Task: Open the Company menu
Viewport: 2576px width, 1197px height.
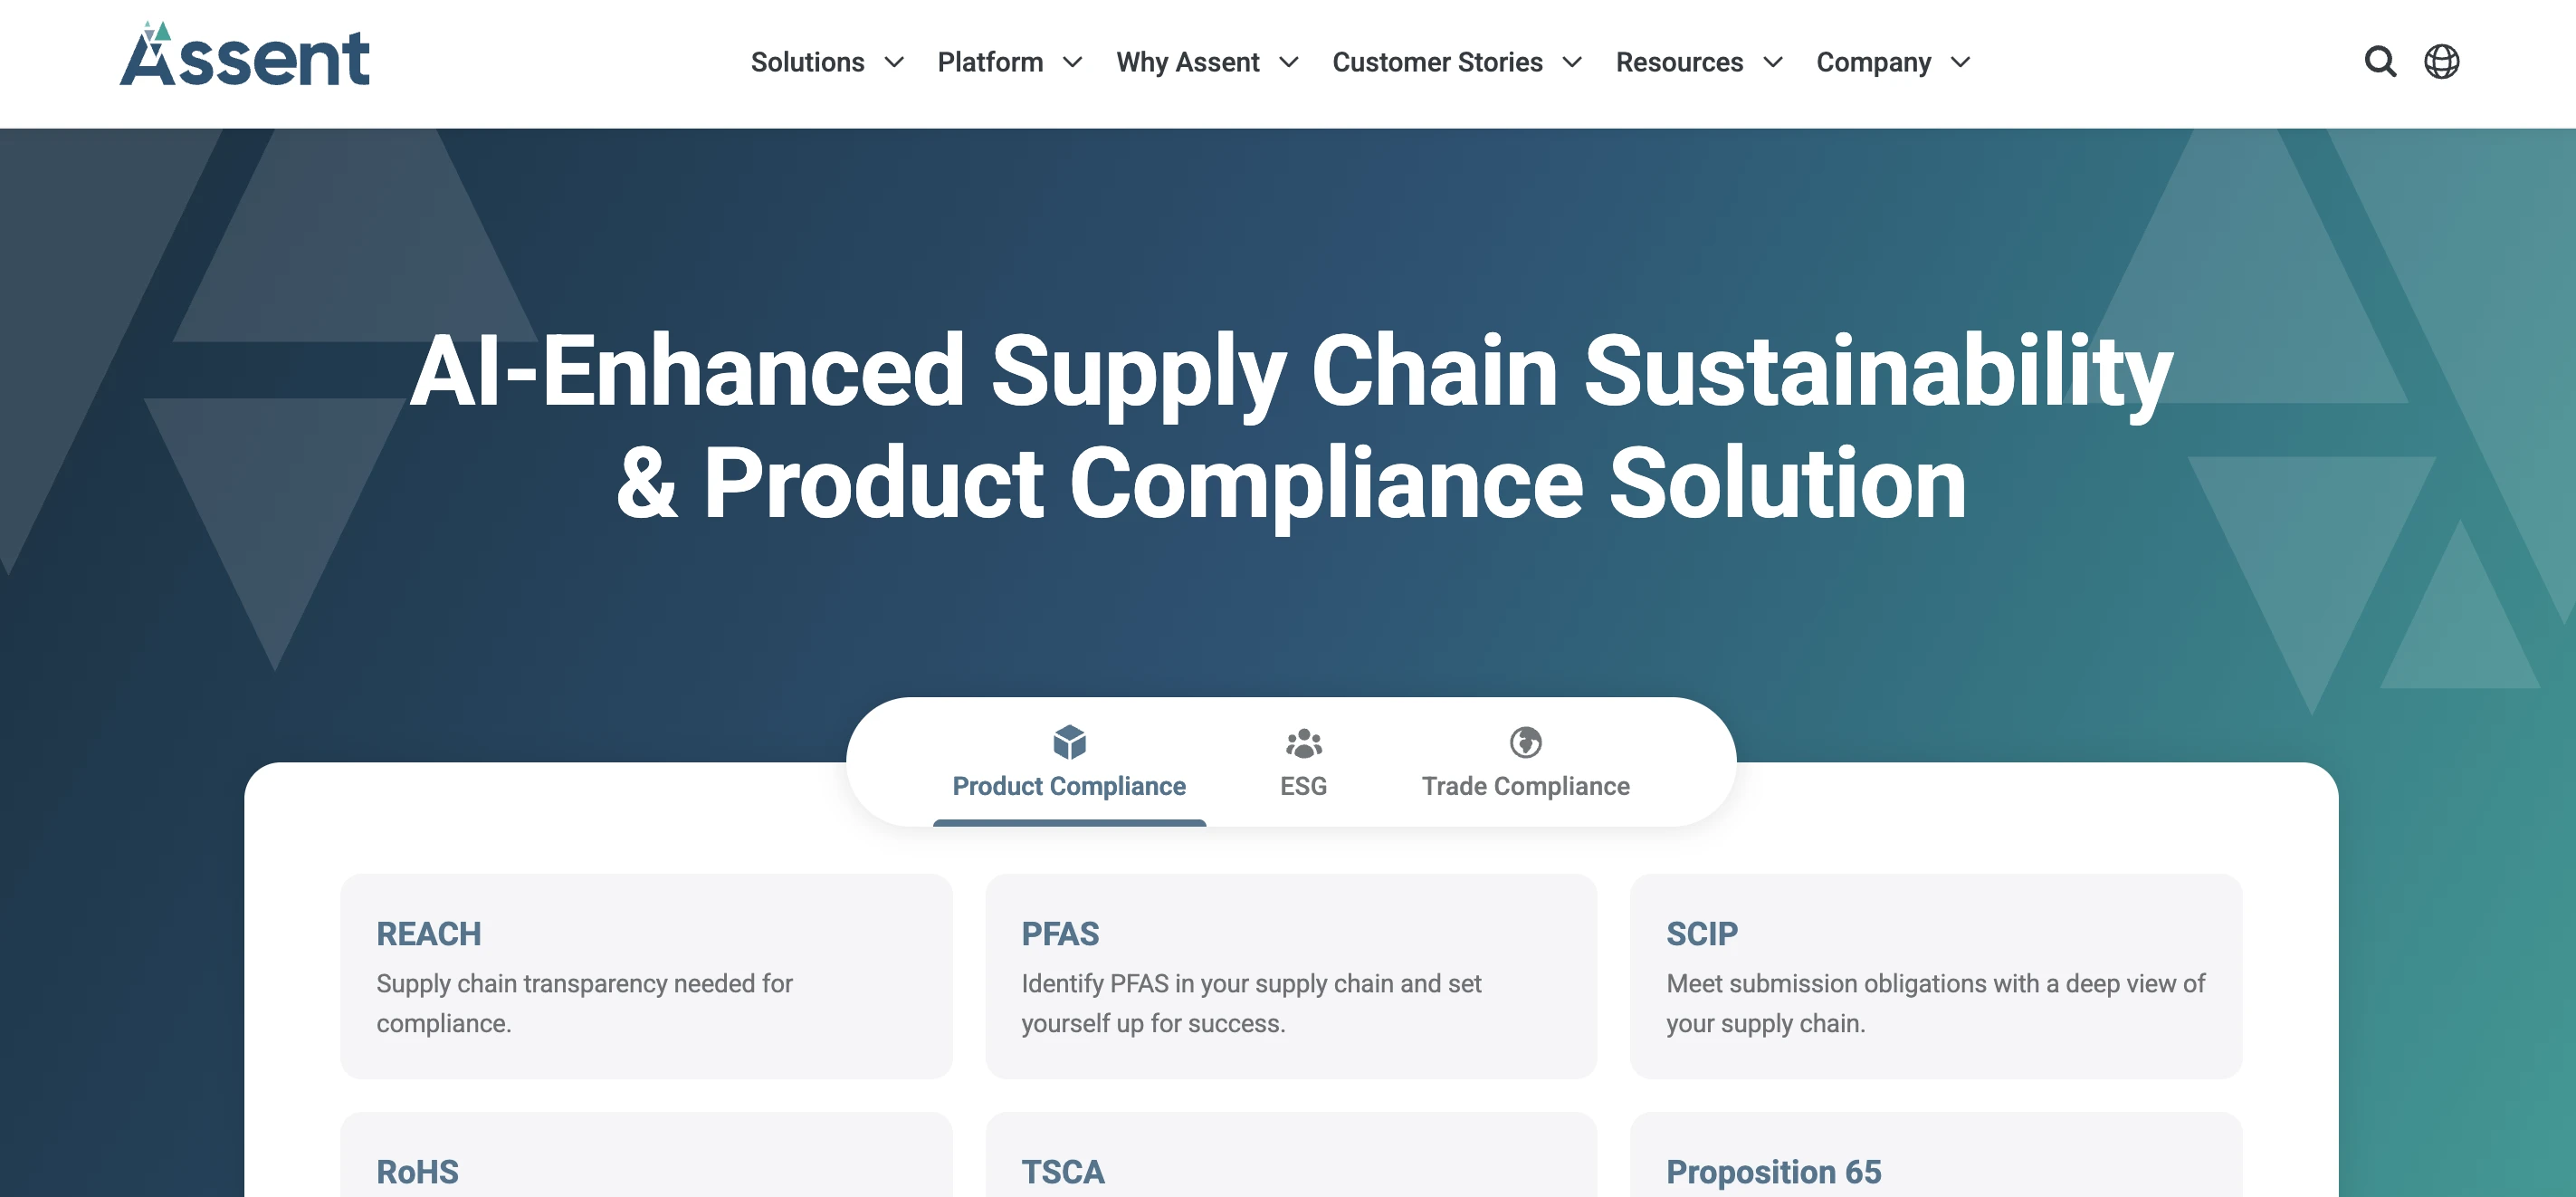Action: pos(1874,62)
